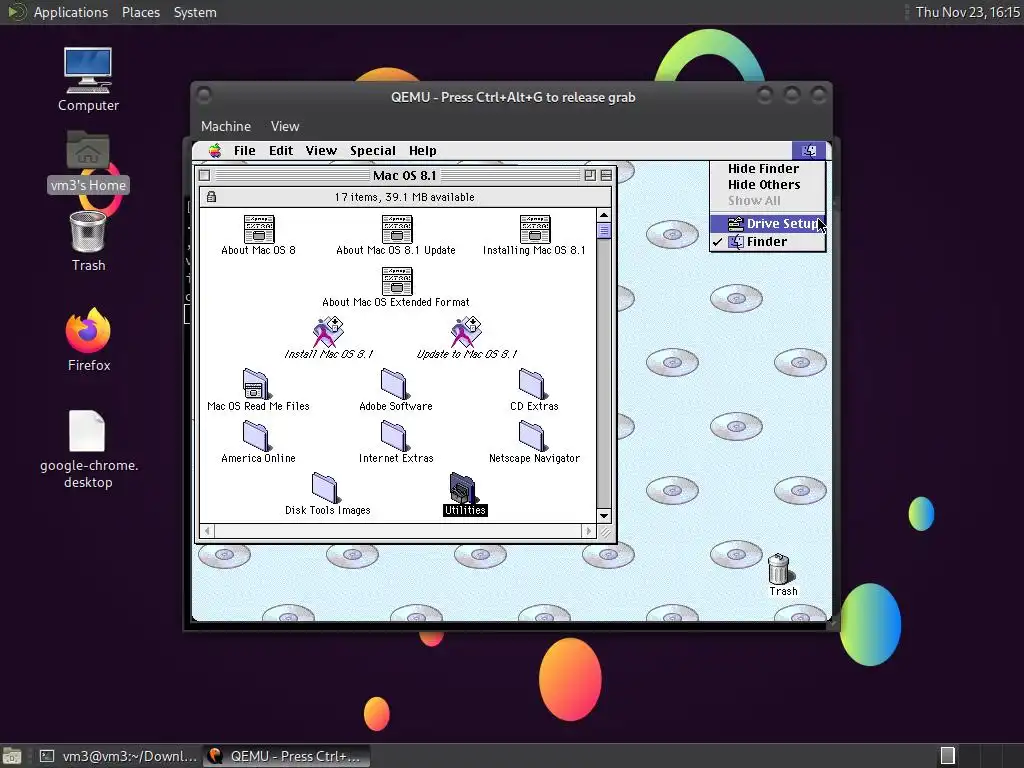Open the Finder Help menu
Screen dimensions: 1024x768
point(423,151)
